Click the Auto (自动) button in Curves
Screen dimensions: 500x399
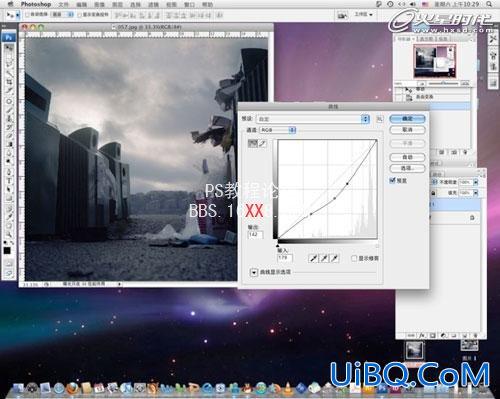(407, 157)
